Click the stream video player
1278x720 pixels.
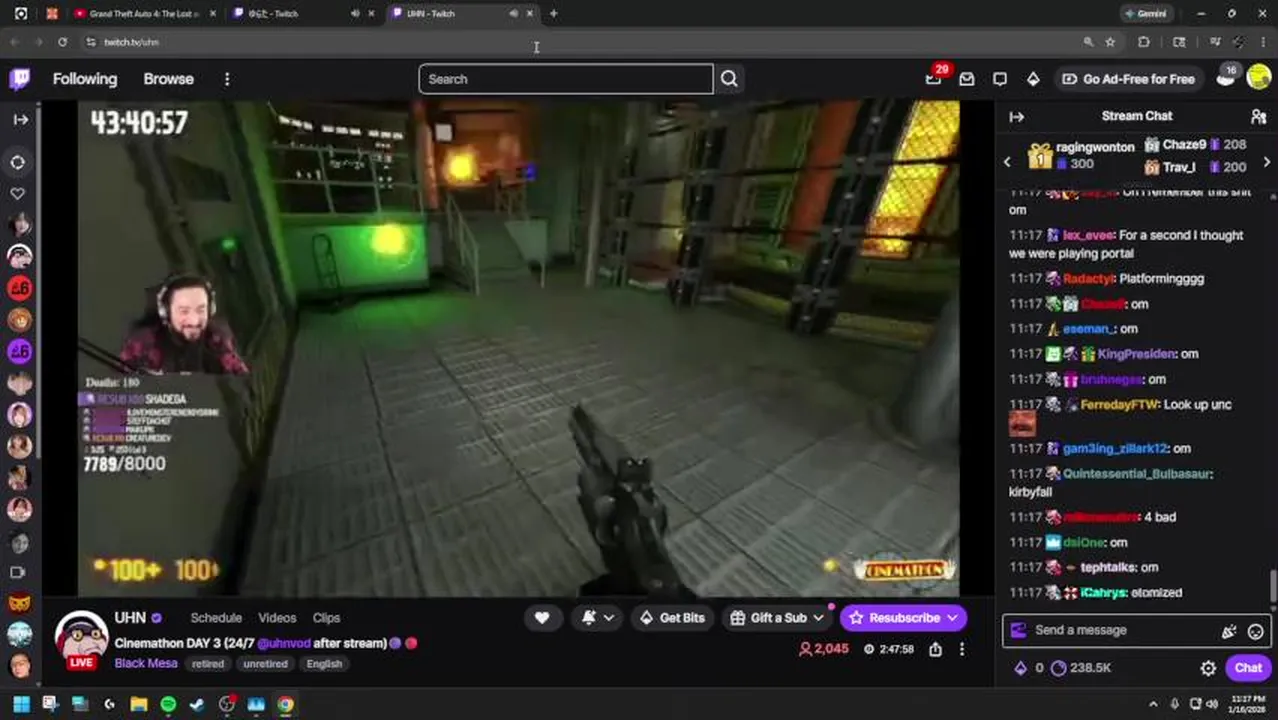519,348
